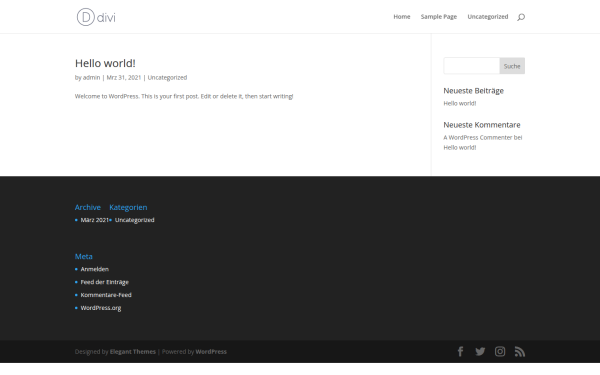
Task: Open Uncategorized in the top navigation
Action: 488,17
